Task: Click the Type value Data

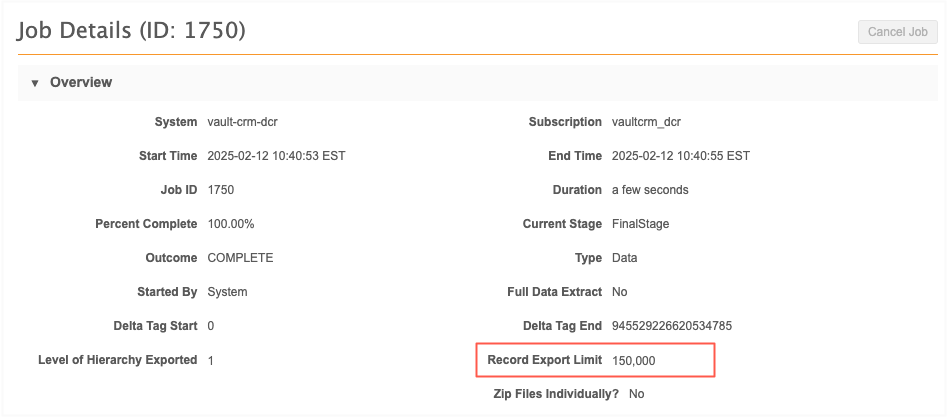Action: tap(624, 258)
